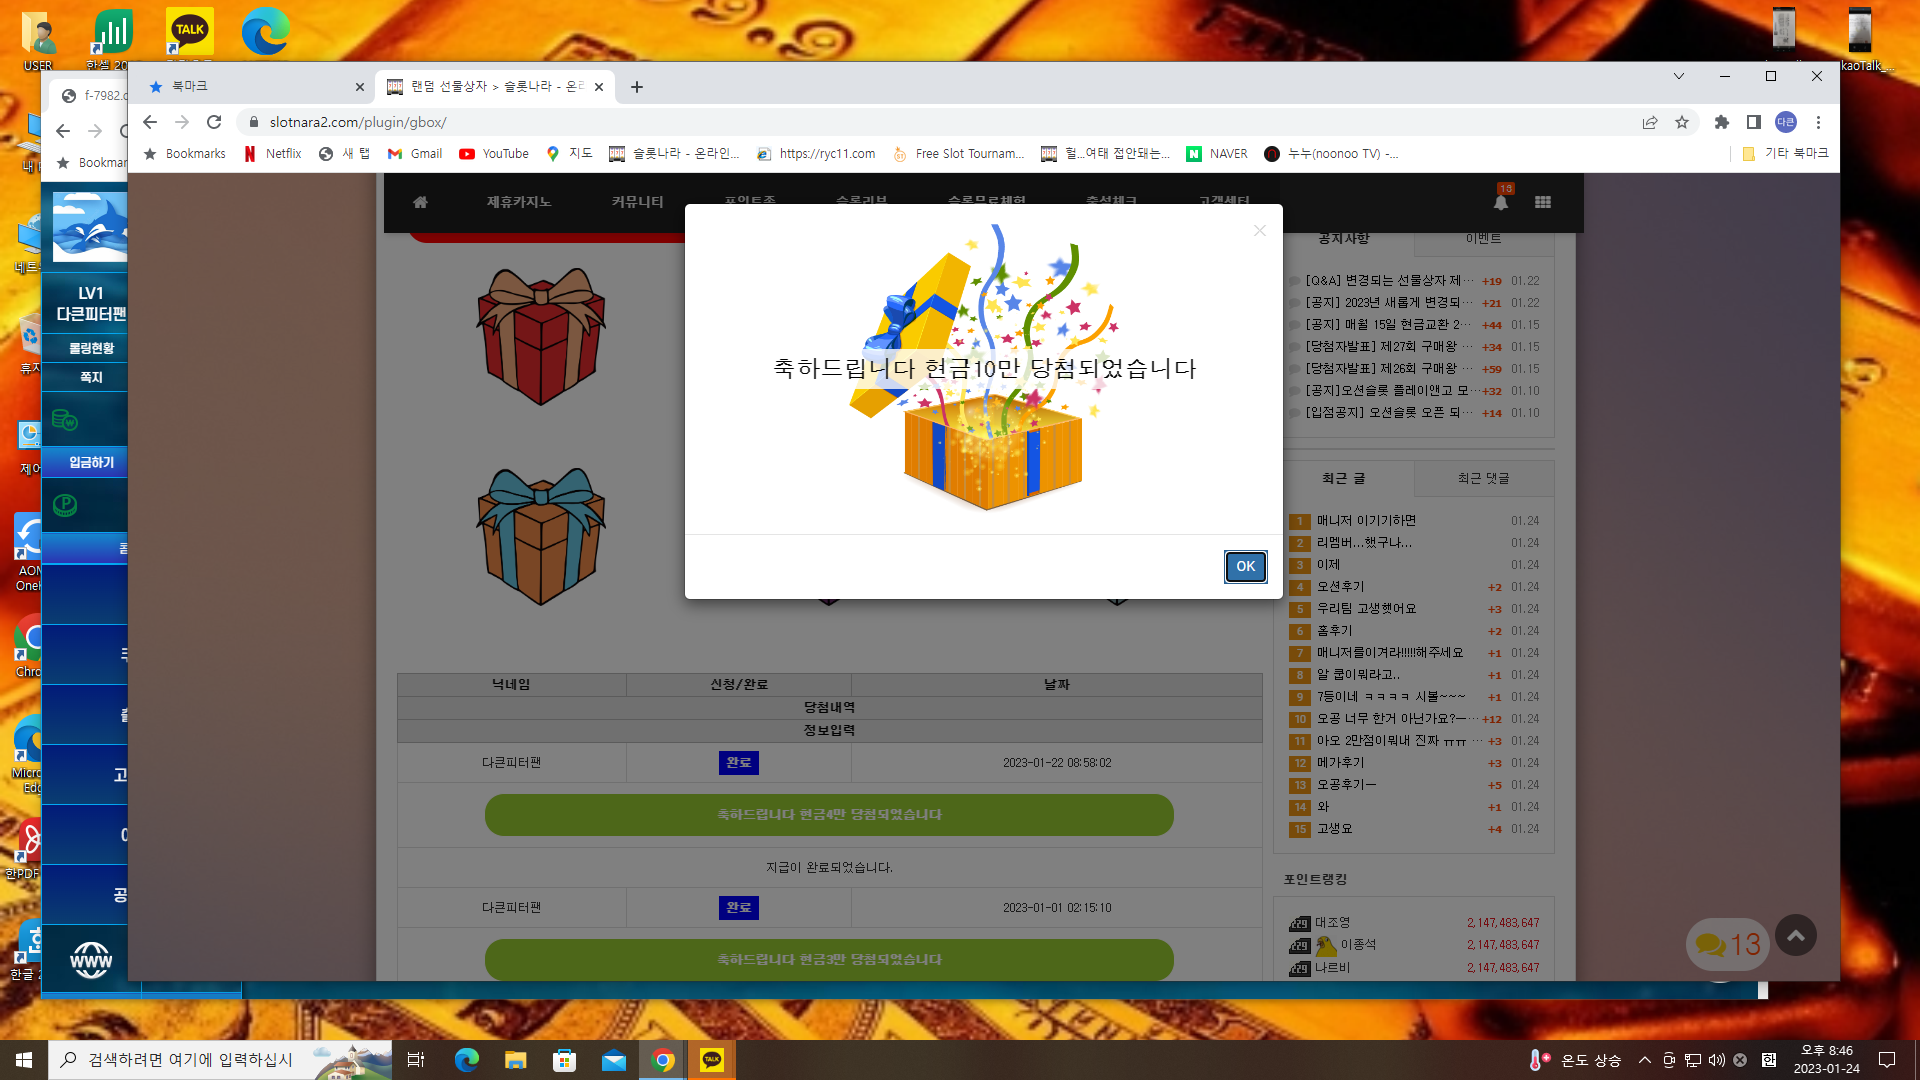Open notice 매월 15일 현금교환
1920x1080 pixels.
pyautogui.click(x=1388, y=325)
